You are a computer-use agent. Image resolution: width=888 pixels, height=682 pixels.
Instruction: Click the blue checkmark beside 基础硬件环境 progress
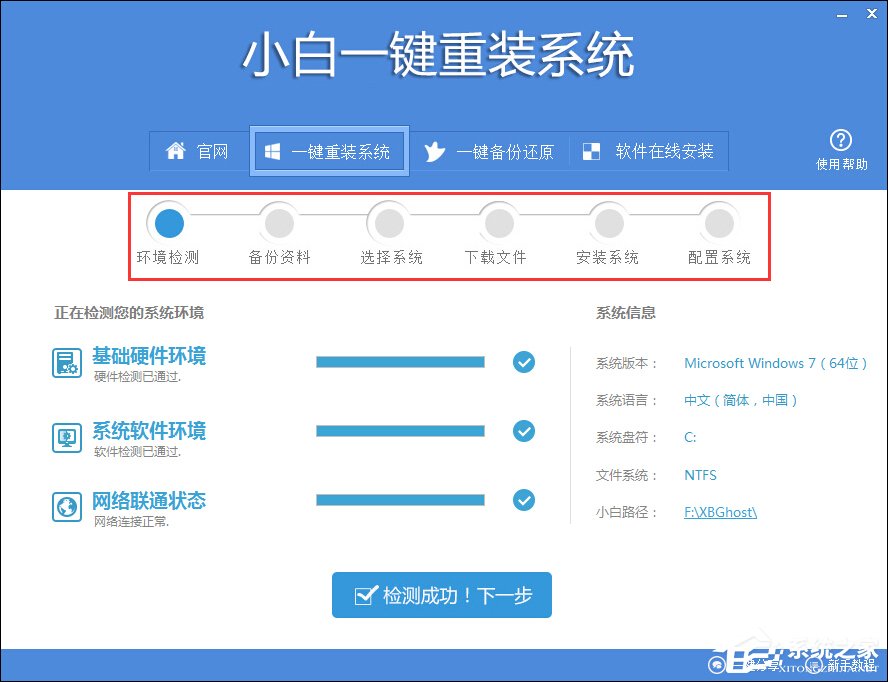pyautogui.click(x=524, y=362)
